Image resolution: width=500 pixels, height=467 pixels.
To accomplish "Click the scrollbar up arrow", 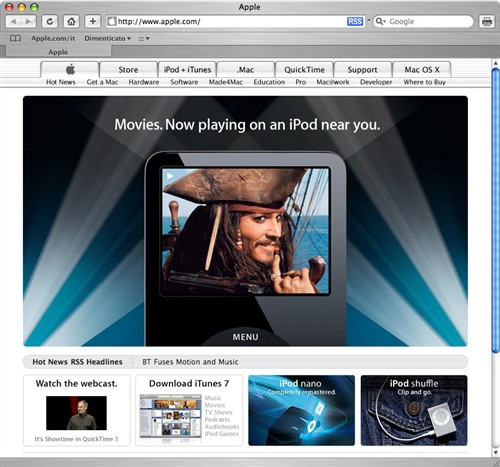I will [496, 63].
